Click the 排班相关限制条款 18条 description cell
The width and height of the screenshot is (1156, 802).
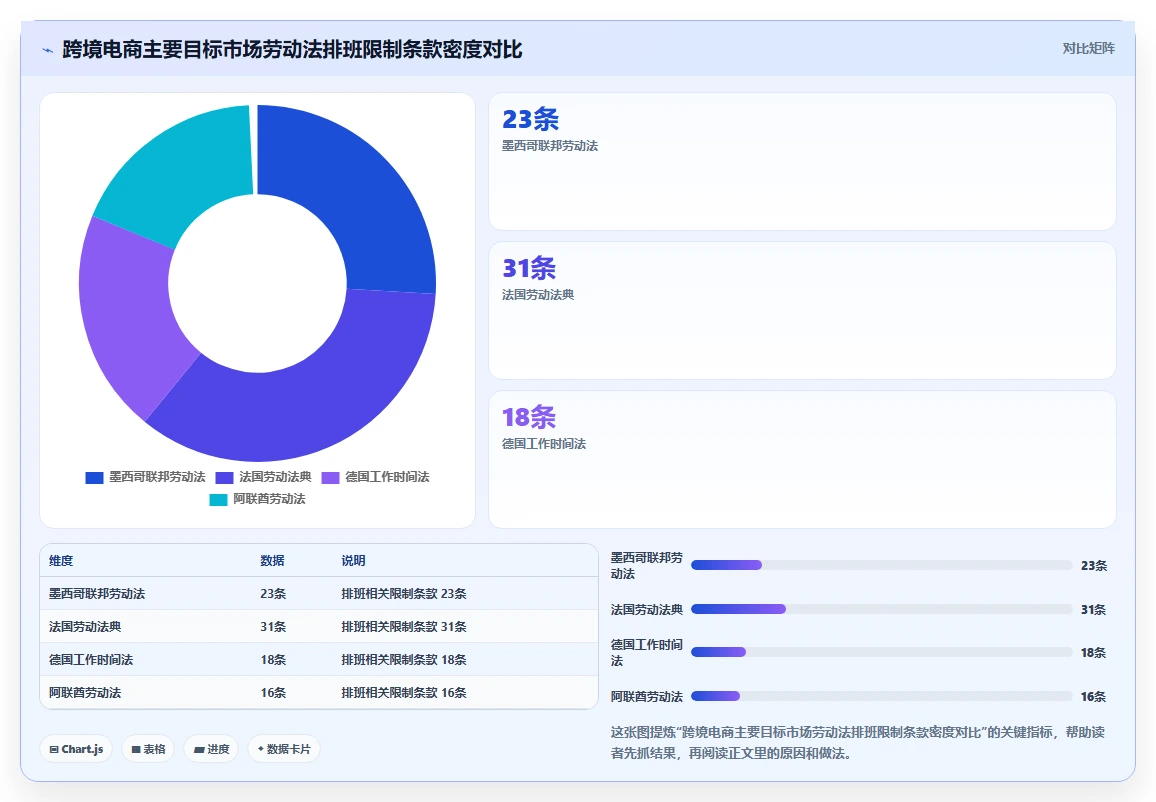coord(403,660)
